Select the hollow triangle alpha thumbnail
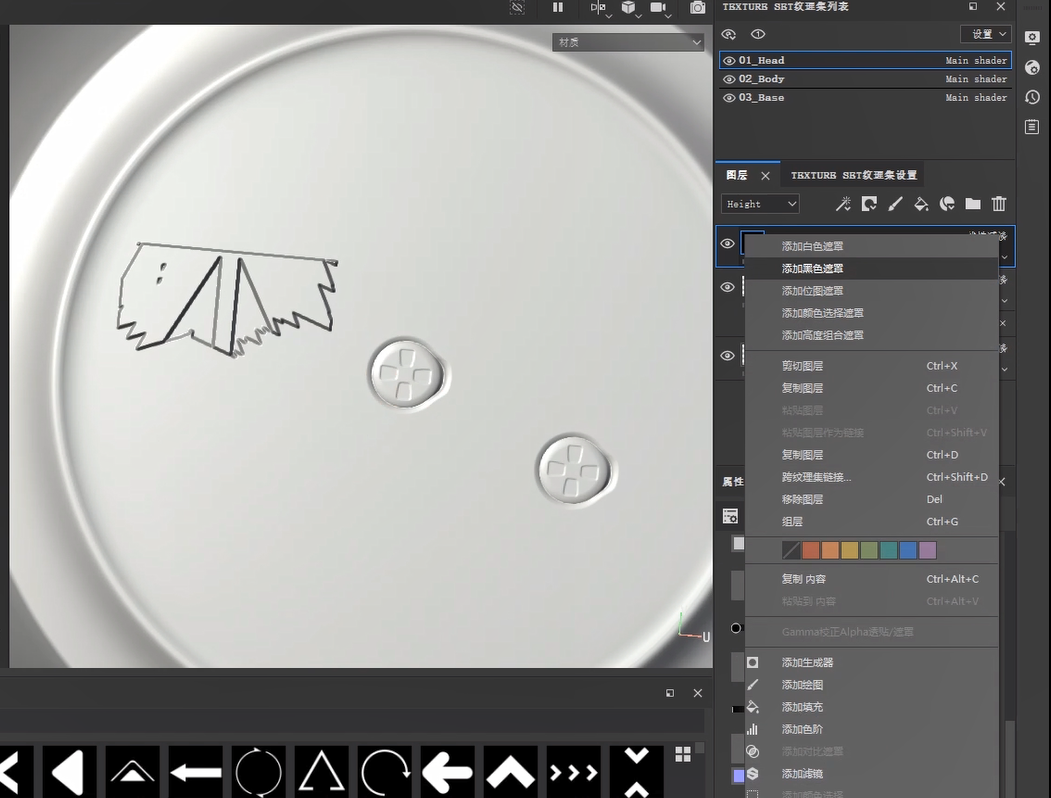The width and height of the screenshot is (1051, 798). (x=321, y=772)
